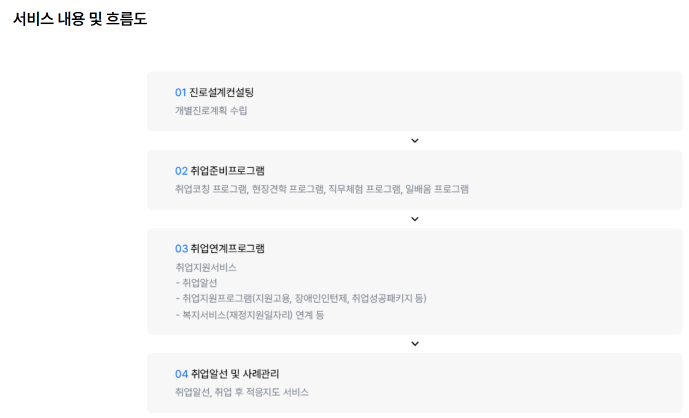
Task: Select the 진로설계컨설팅 title
Action: pos(221,92)
